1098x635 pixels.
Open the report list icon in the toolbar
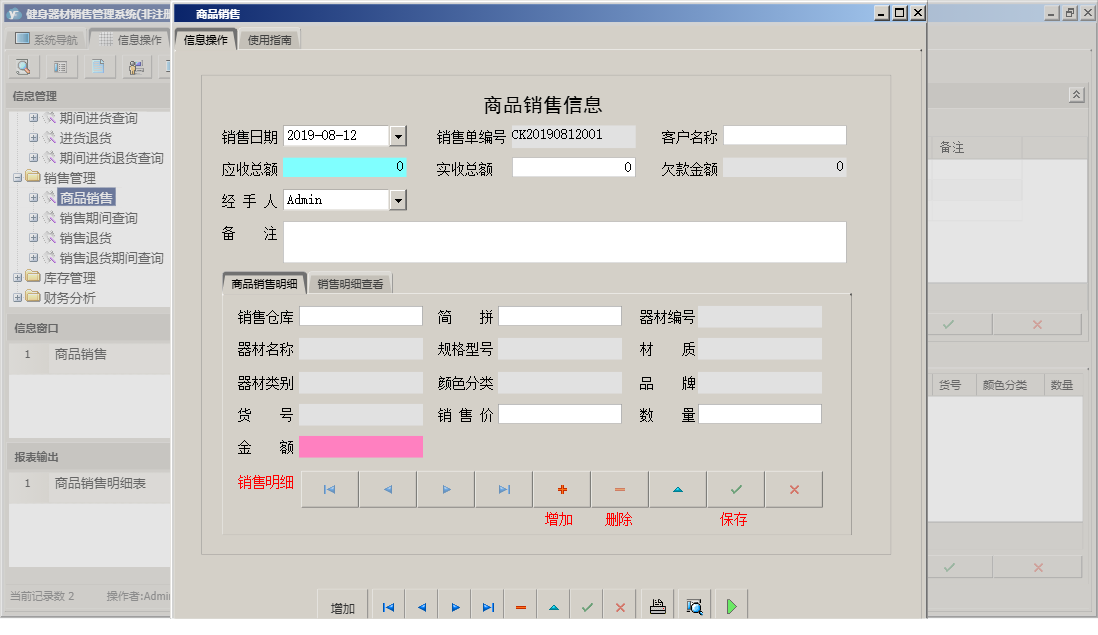(62, 64)
